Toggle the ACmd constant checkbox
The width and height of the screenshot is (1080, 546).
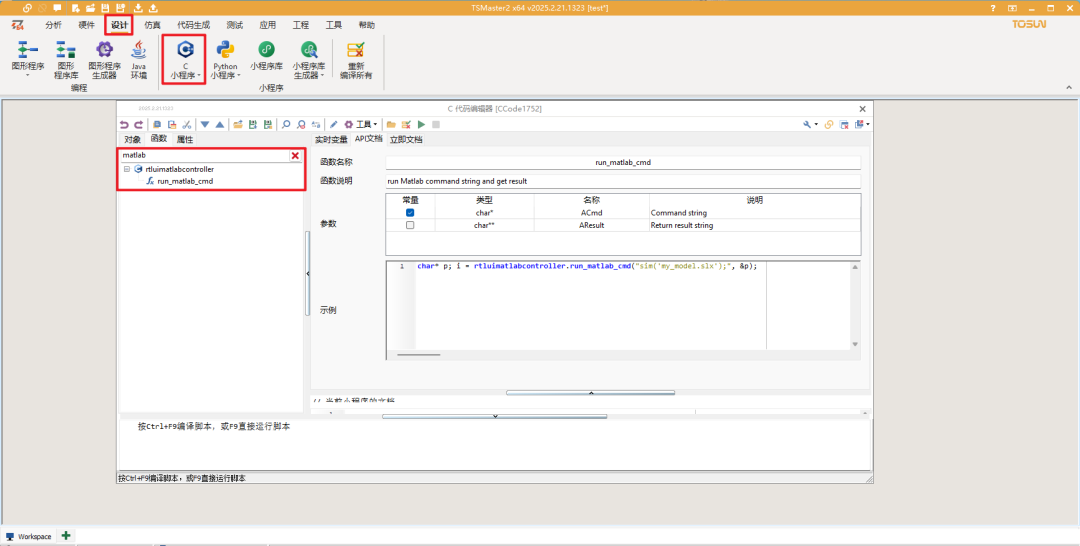pos(410,213)
